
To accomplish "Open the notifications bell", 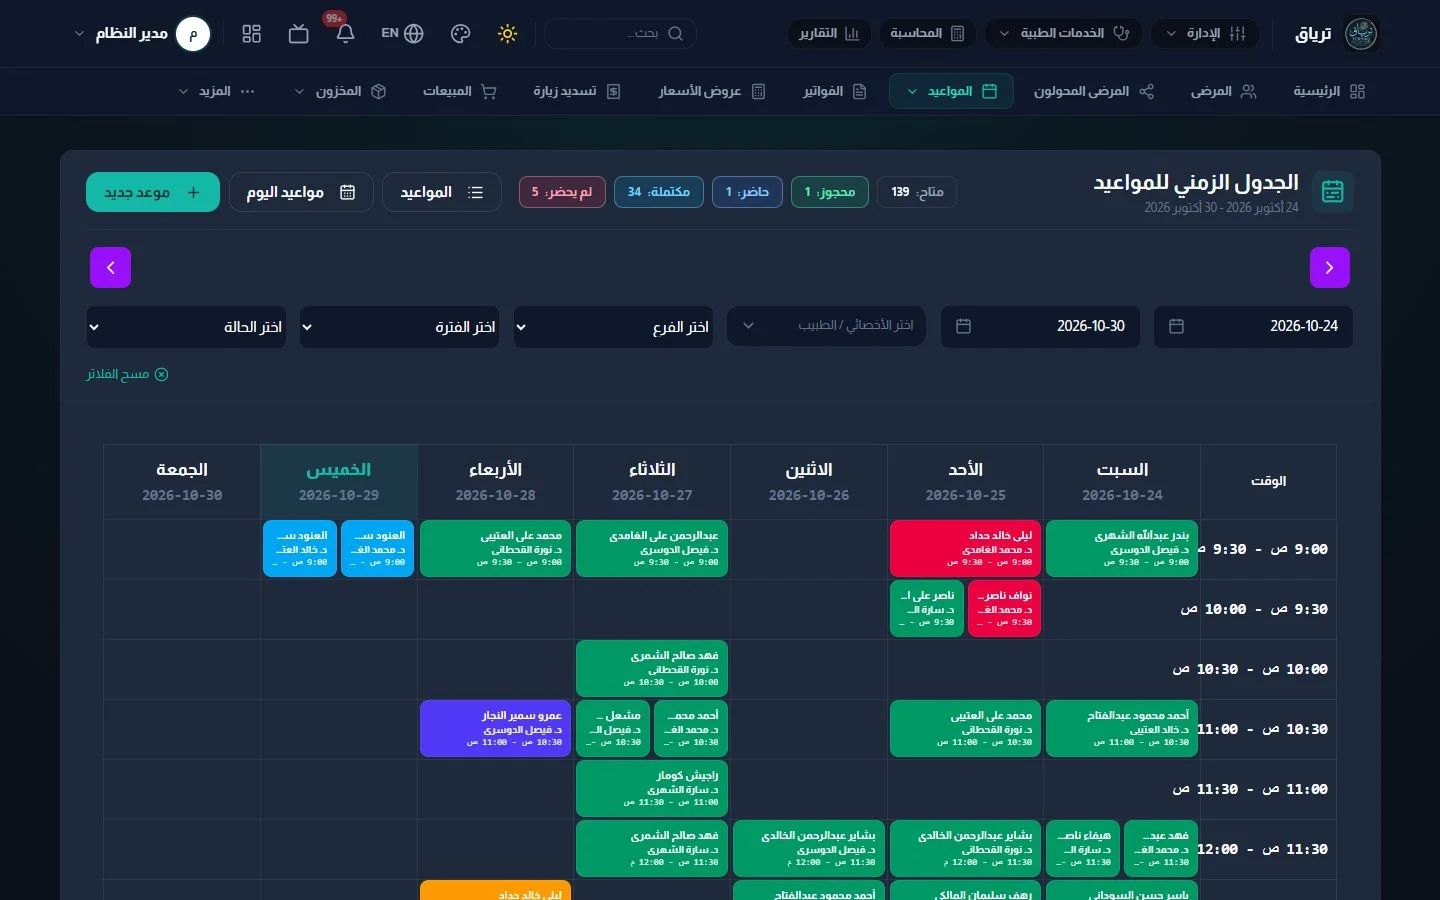I will tap(345, 34).
